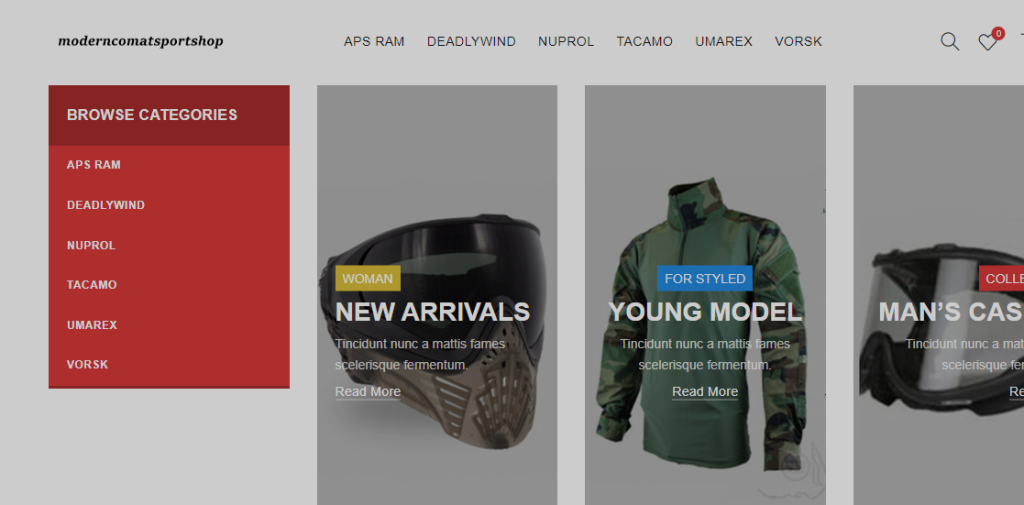This screenshot has height=505, width=1024.
Task: Open the search magnifier icon
Action: [x=950, y=41]
